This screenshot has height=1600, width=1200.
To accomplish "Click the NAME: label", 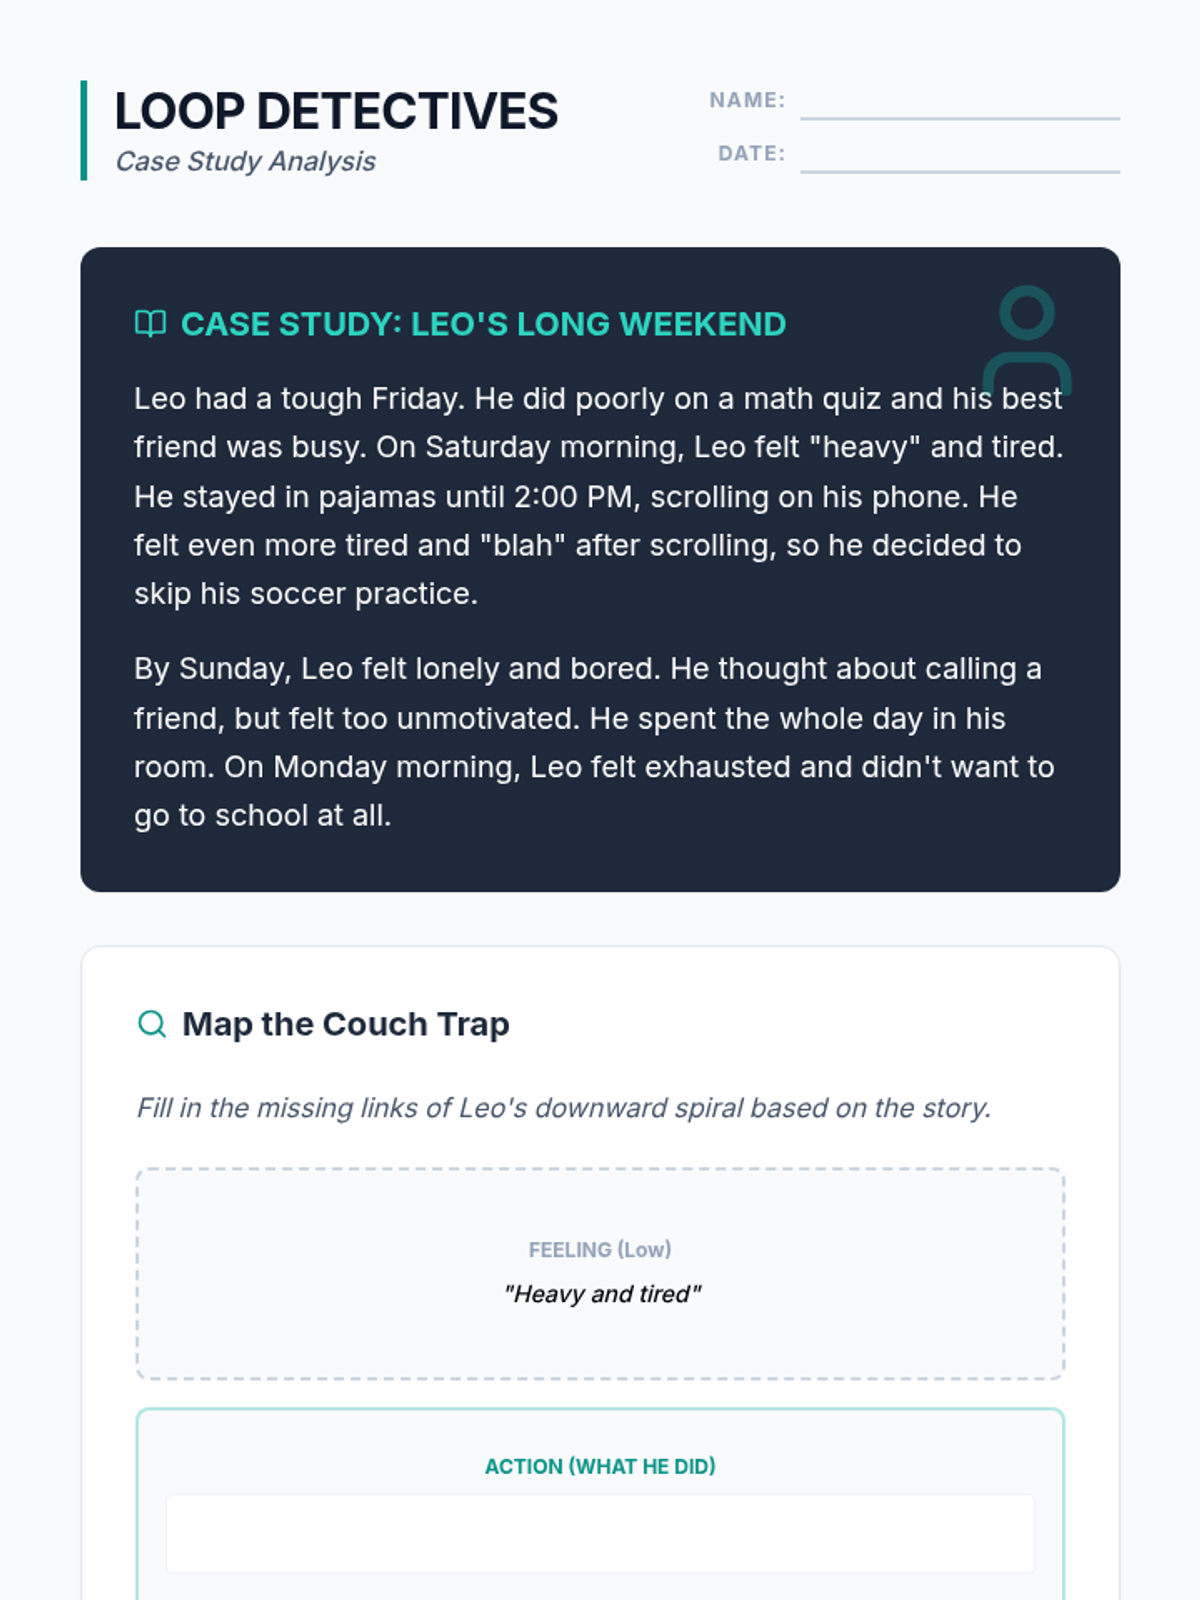I will 747,100.
